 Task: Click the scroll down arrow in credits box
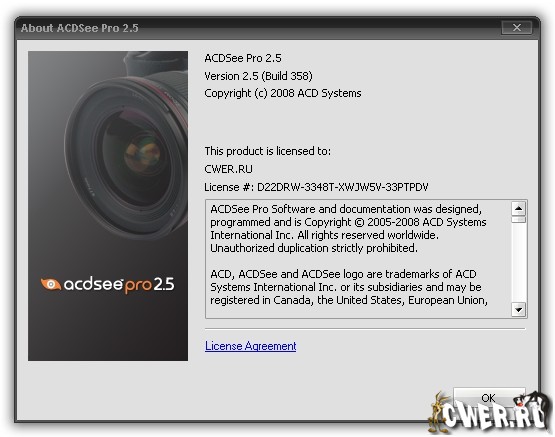(x=519, y=310)
